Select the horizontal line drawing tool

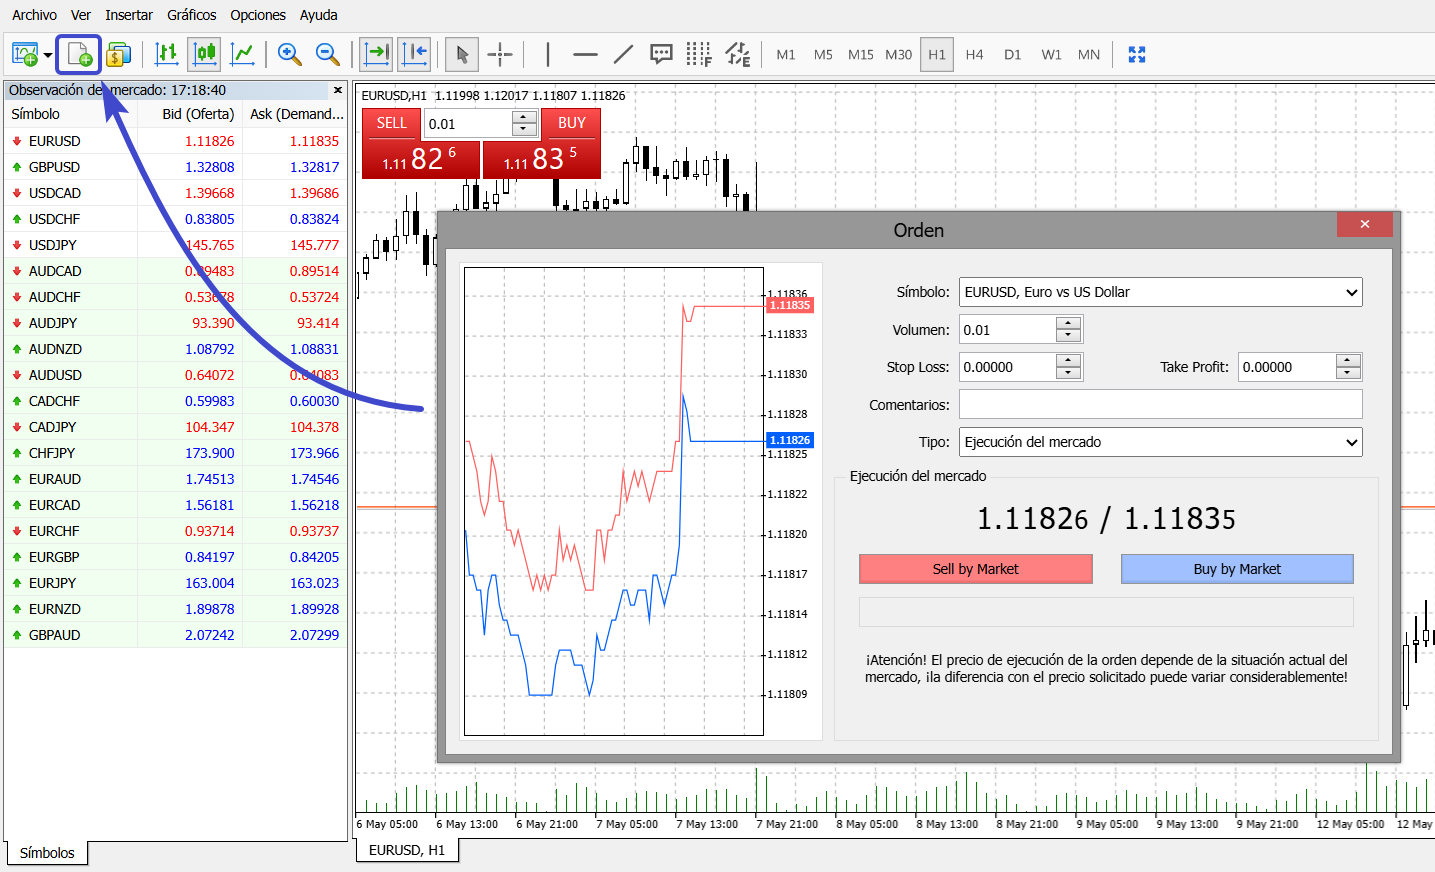[x=585, y=54]
